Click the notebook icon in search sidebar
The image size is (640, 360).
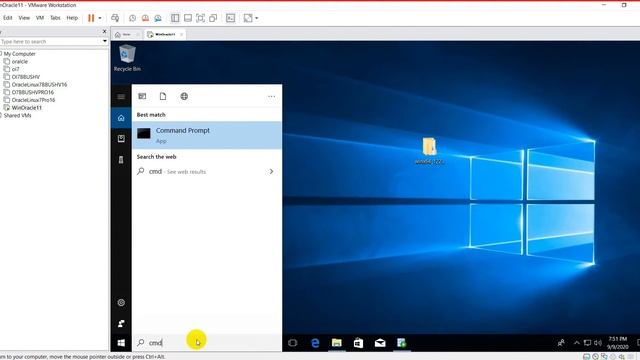(x=121, y=139)
